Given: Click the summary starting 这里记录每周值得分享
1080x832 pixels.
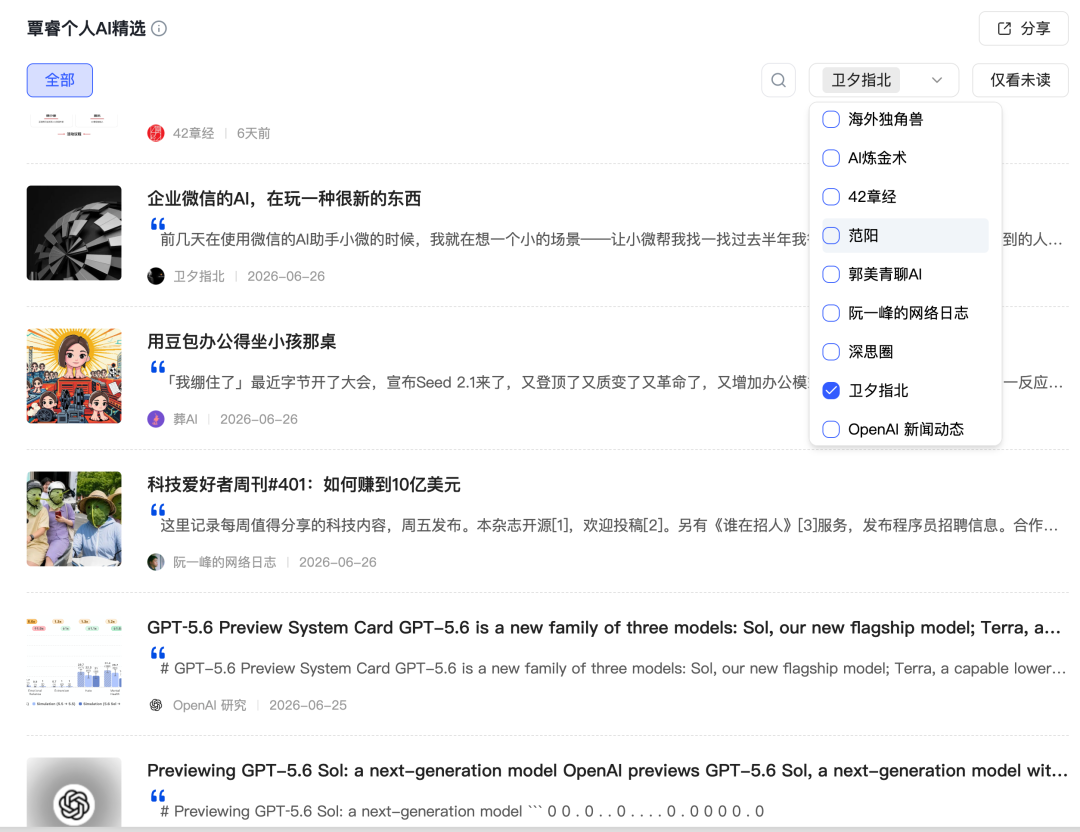Looking at the screenshot, I should [610, 526].
